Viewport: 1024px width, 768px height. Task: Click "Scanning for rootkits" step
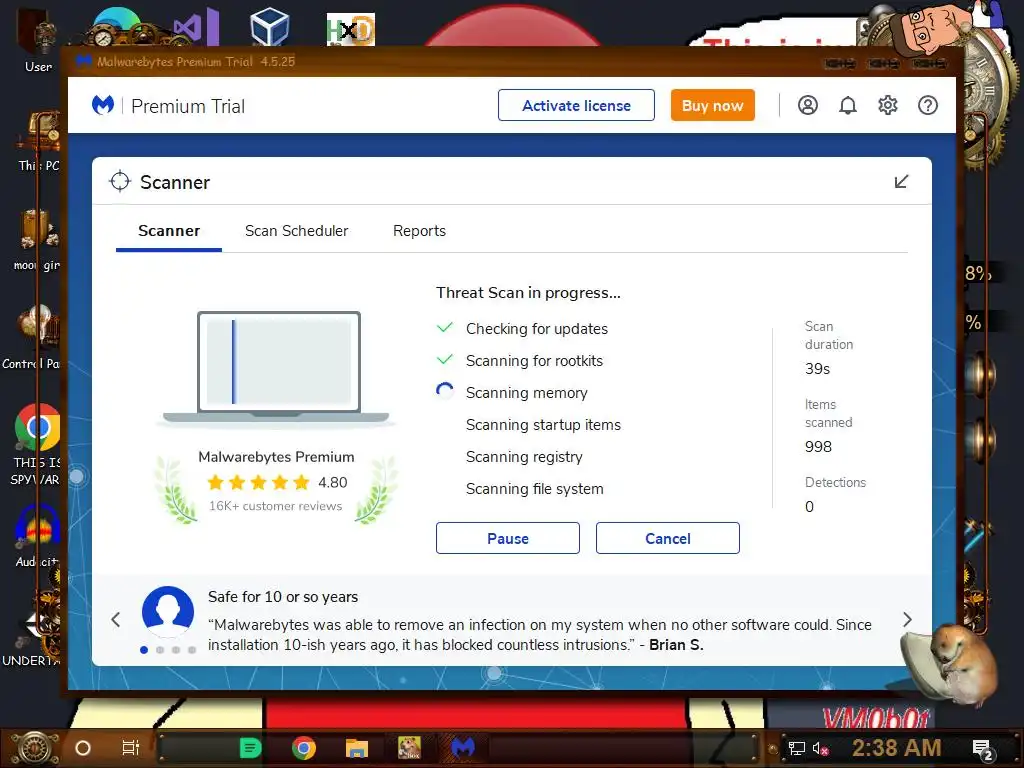pyautogui.click(x=534, y=361)
